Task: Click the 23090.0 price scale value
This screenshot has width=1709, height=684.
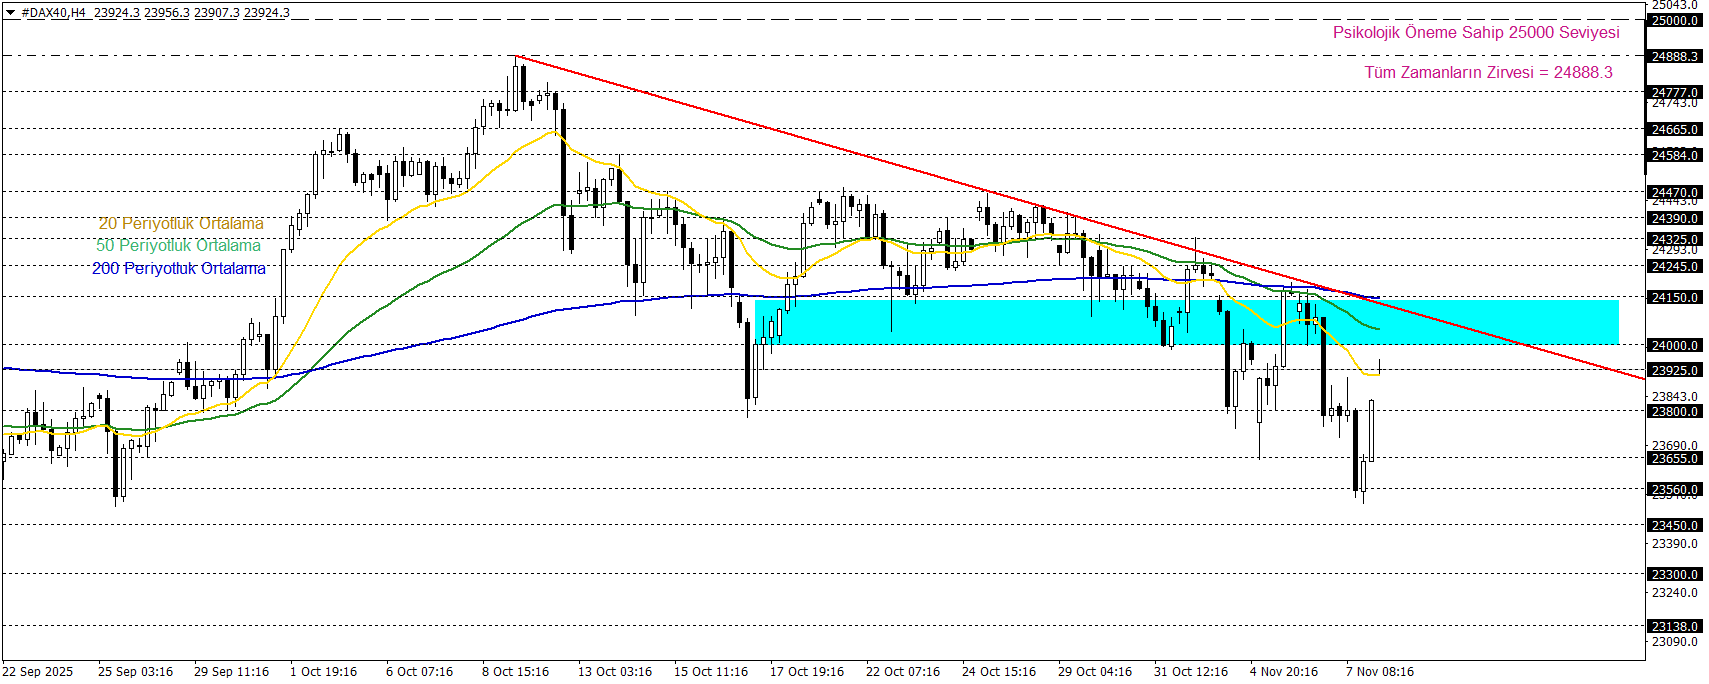Action: click(x=1675, y=641)
